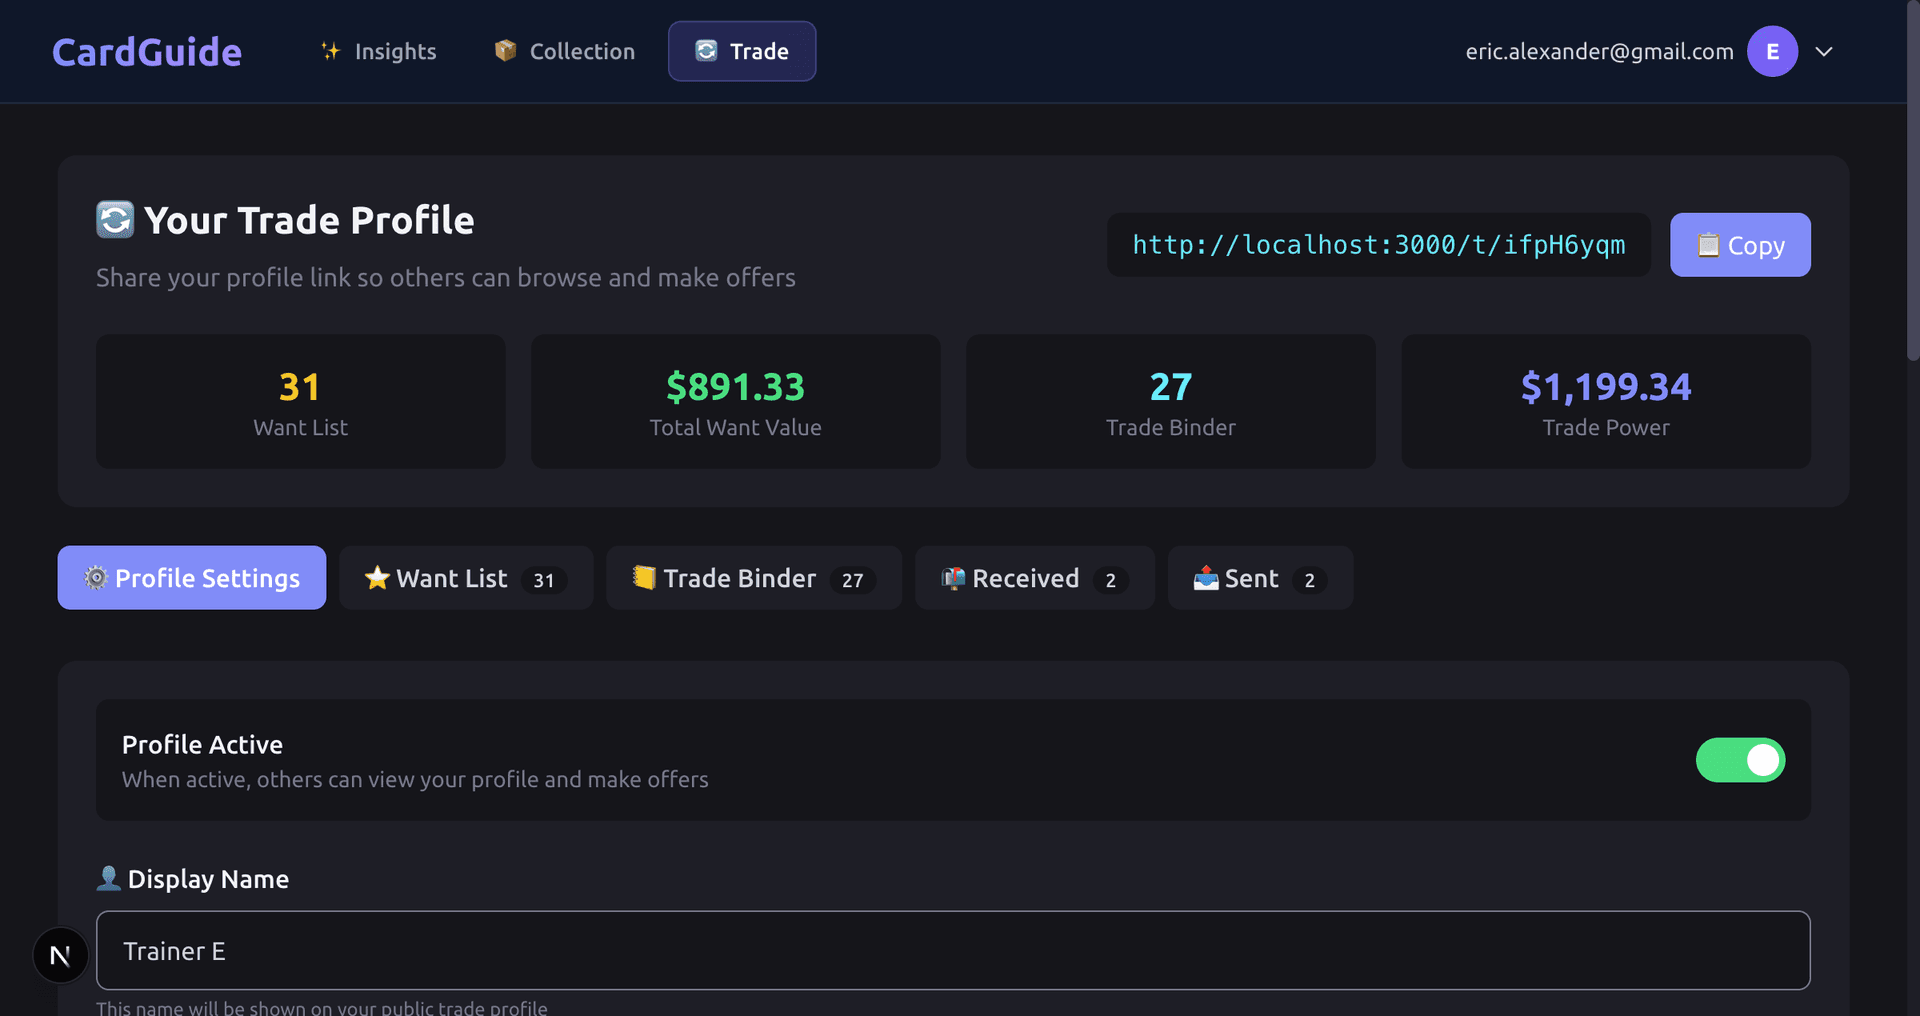Image resolution: width=1920 pixels, height=1016 pixels.
Task: Expand the account dropdown chevron
Action: [1824, 51]
